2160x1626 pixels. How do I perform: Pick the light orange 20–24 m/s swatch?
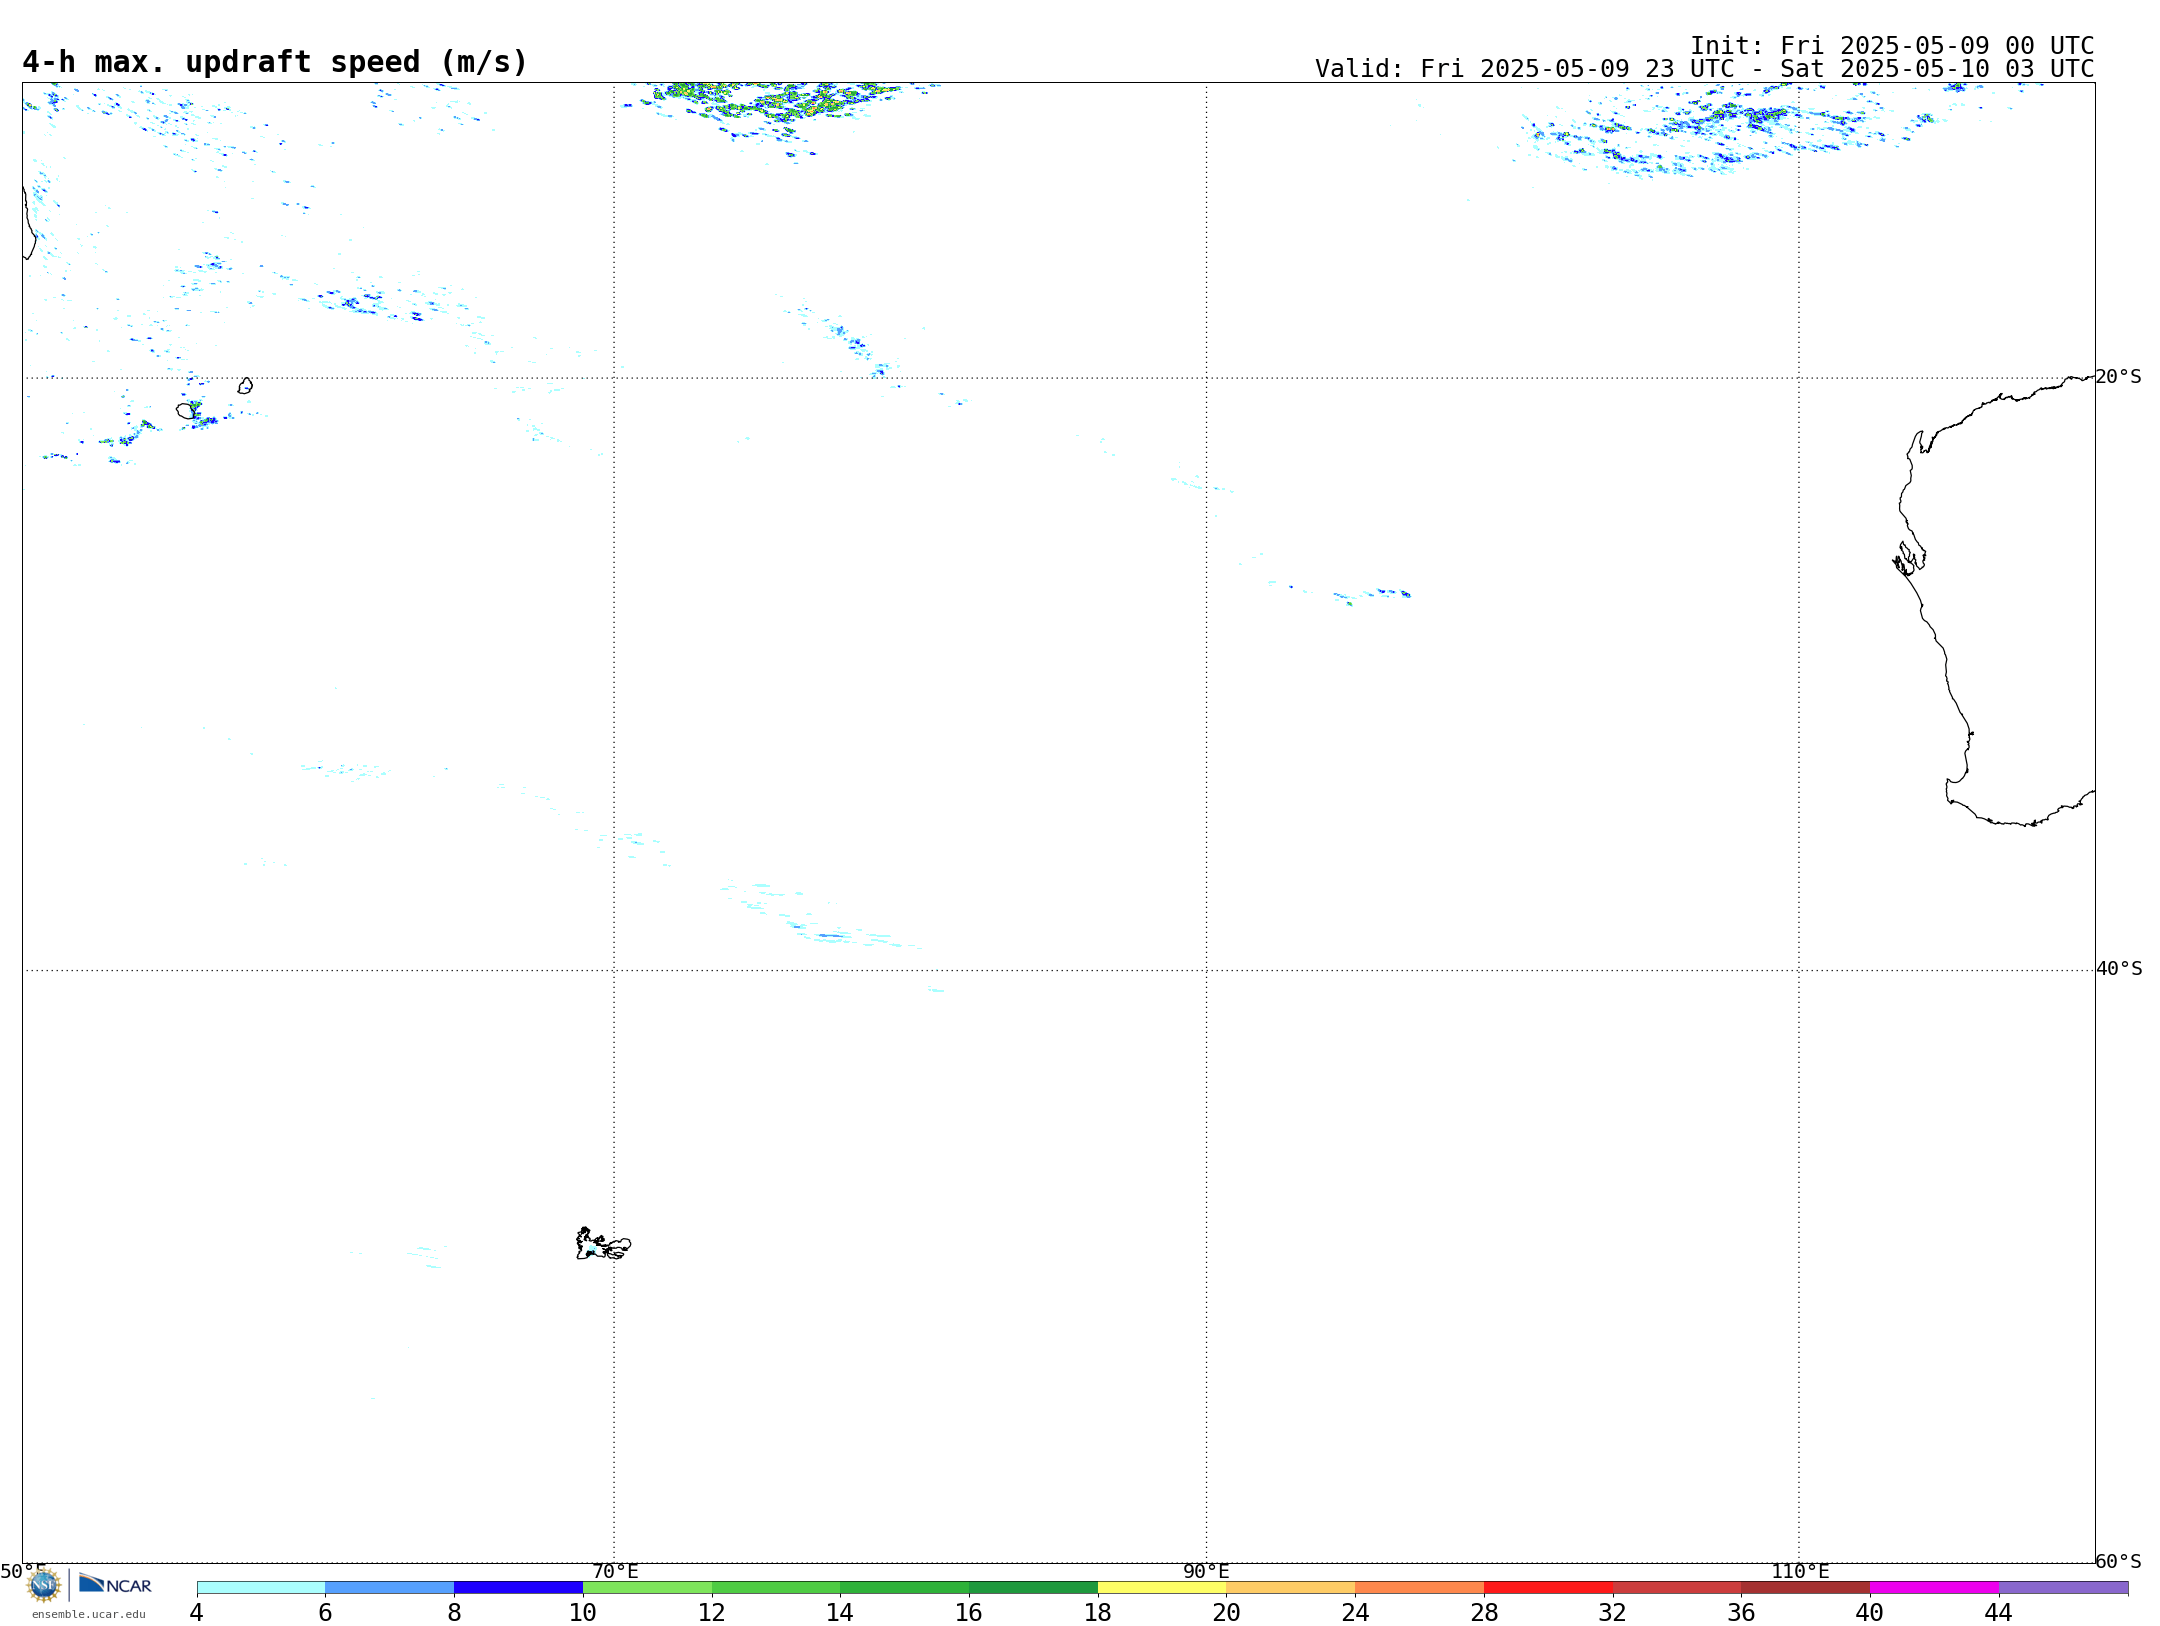point(1291,1587)
